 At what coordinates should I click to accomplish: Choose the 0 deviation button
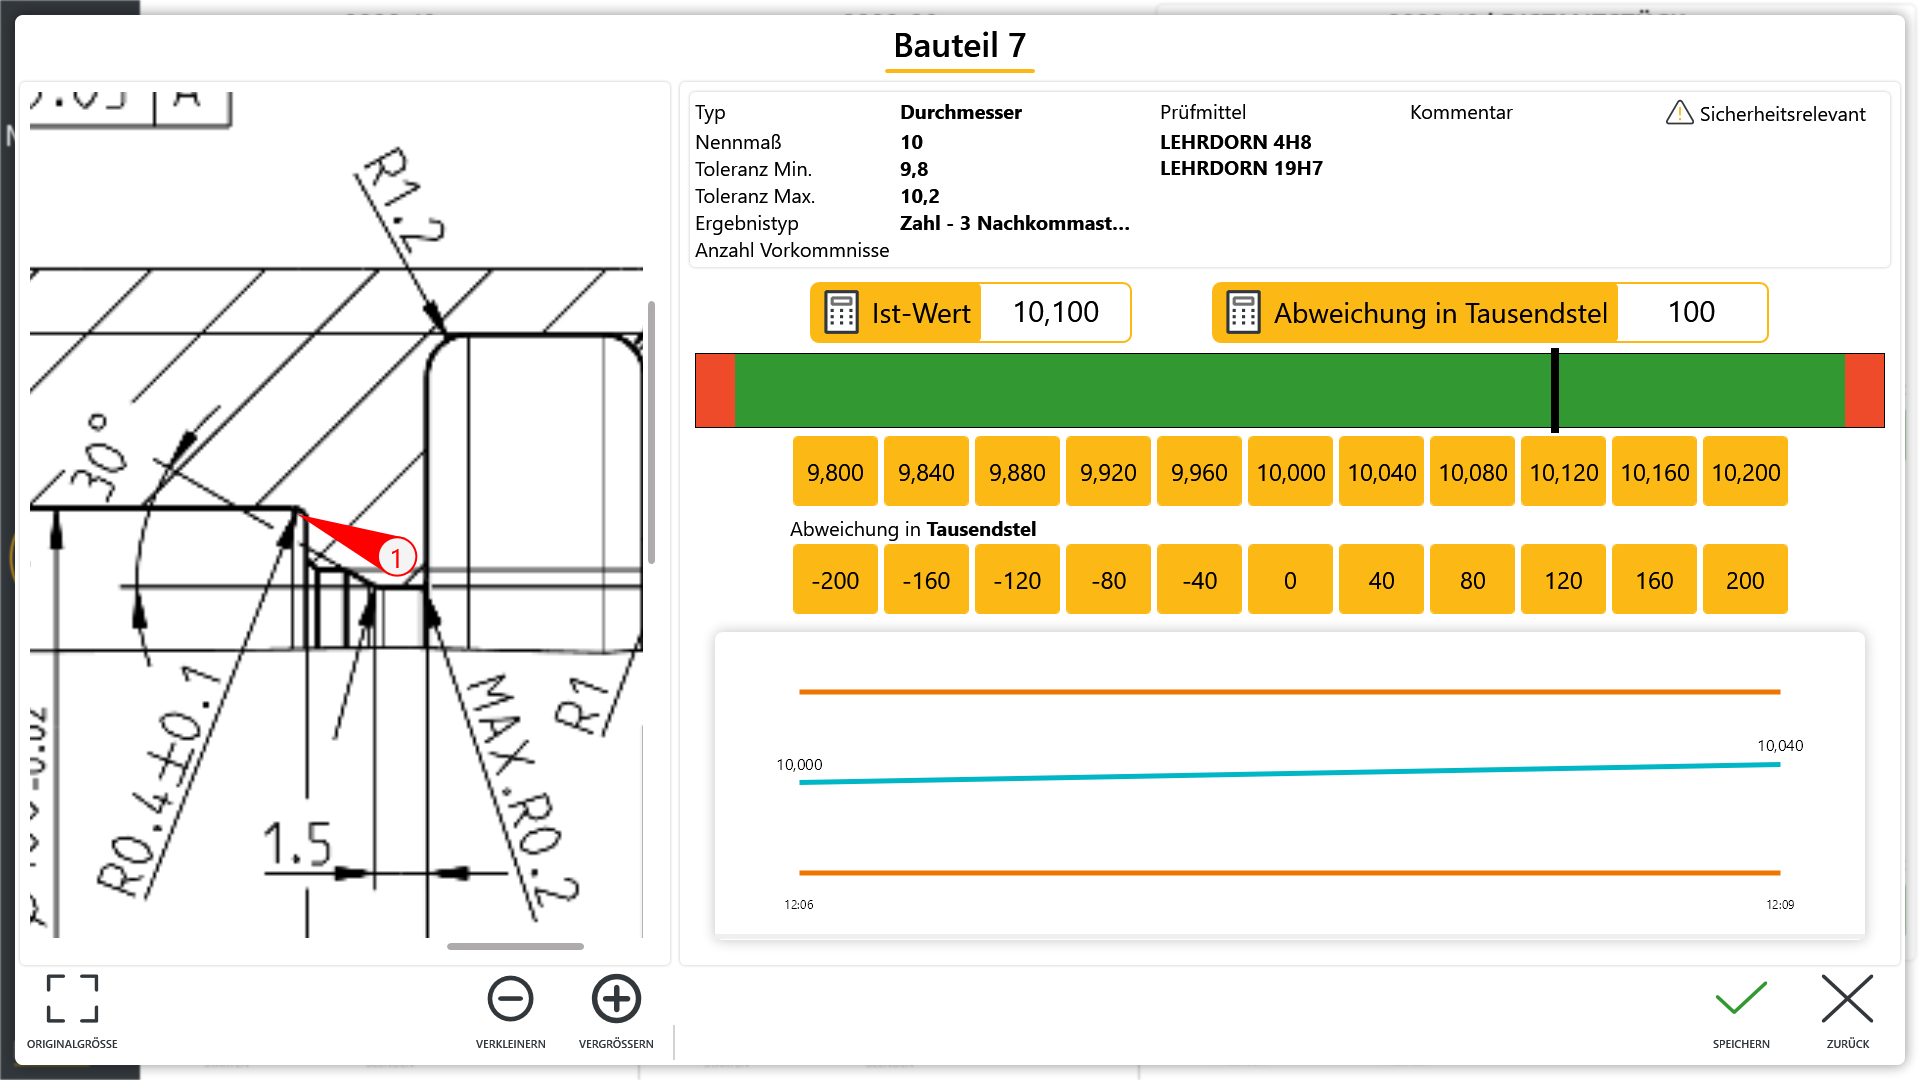(x=1290, y=580)
